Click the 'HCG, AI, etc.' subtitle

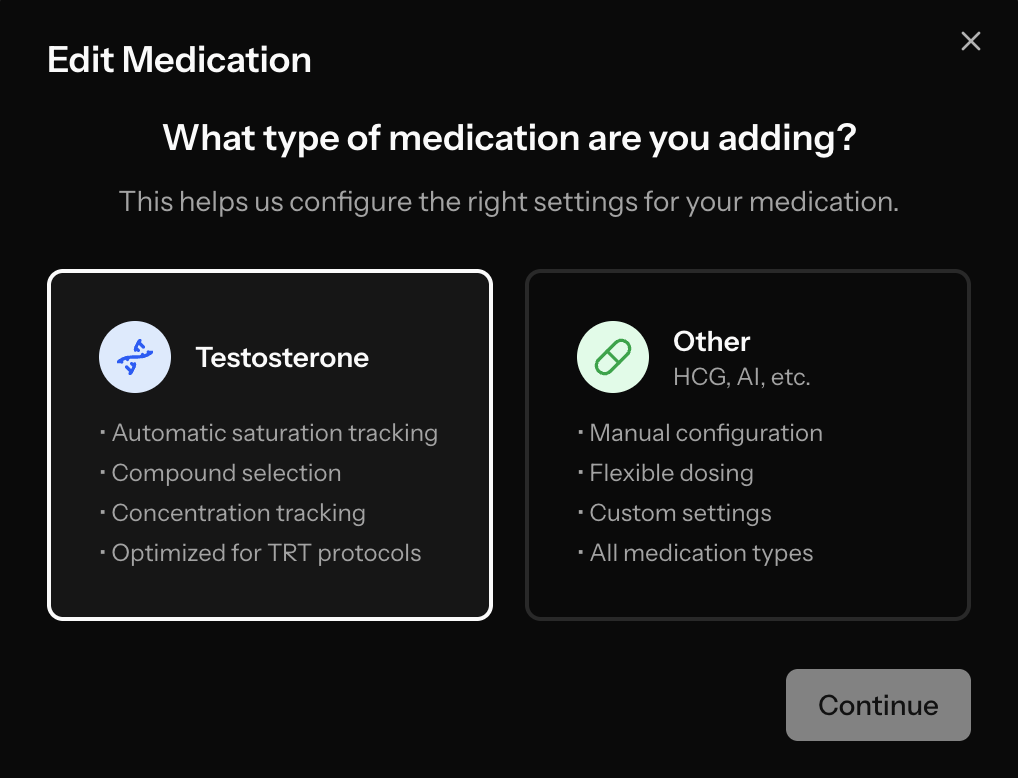pos(741,377)
